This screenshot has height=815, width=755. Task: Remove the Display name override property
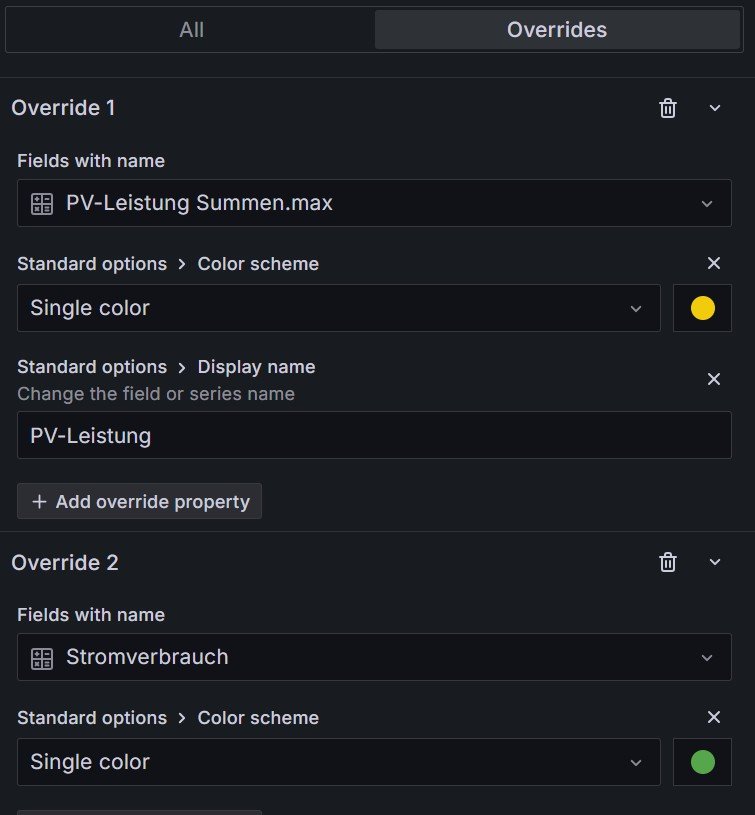pos(714,379)
